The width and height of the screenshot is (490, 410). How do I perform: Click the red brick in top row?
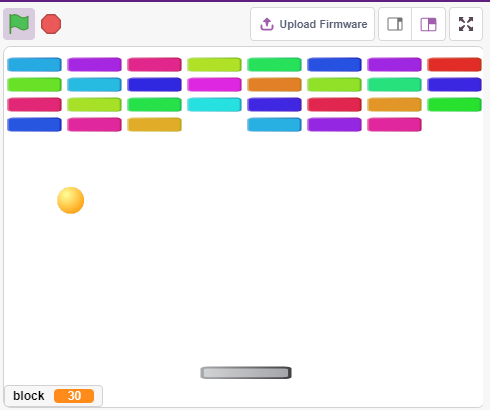[454, 65]
